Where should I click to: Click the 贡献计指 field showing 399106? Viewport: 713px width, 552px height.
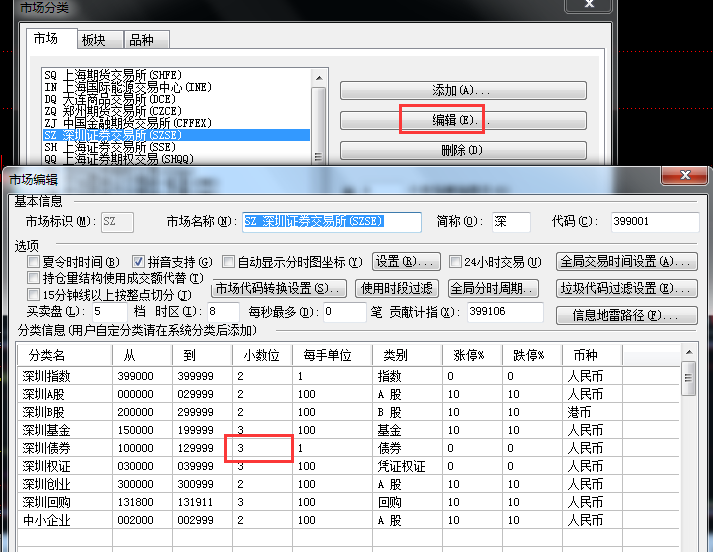click(505, 312)
